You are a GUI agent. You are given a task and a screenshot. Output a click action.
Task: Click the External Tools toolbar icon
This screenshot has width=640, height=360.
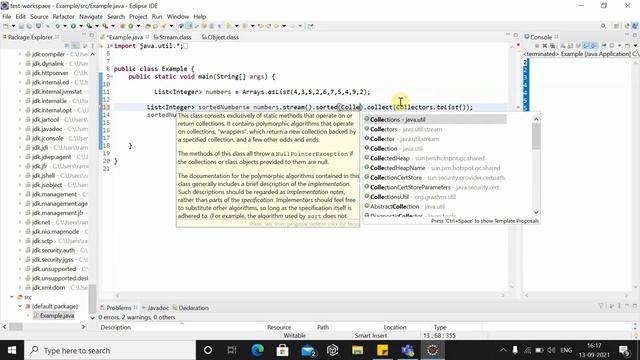coord(105,26)
